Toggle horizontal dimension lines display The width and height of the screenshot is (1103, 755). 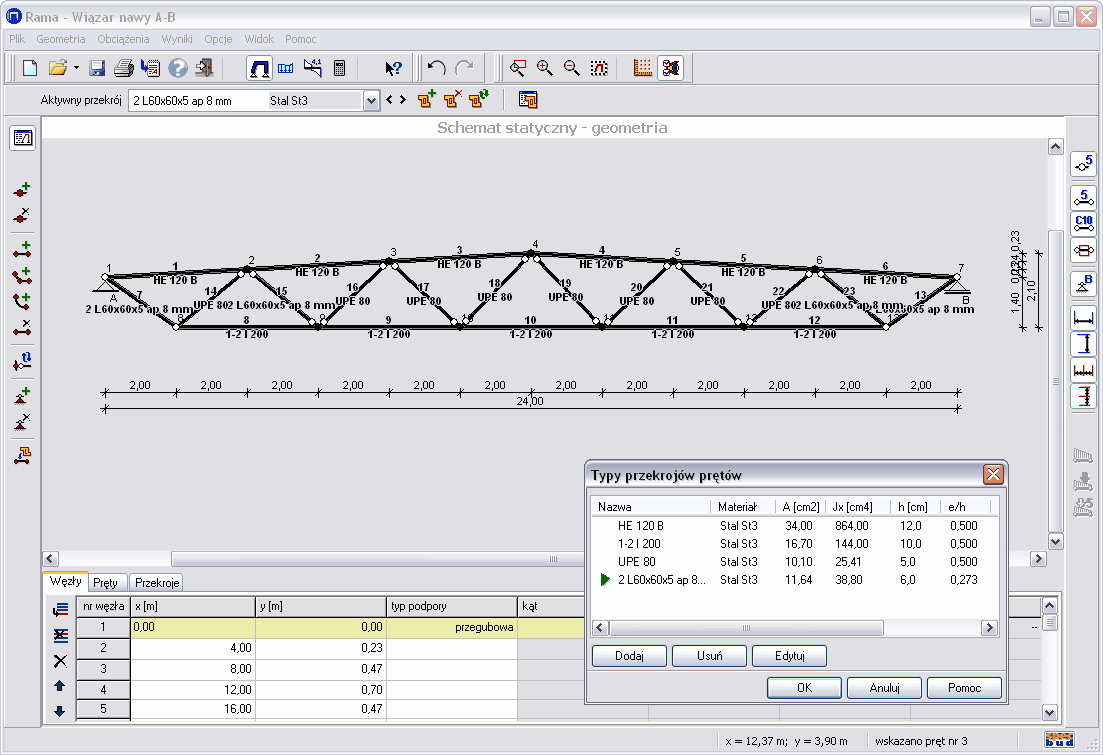click(x=1083, y=318)
